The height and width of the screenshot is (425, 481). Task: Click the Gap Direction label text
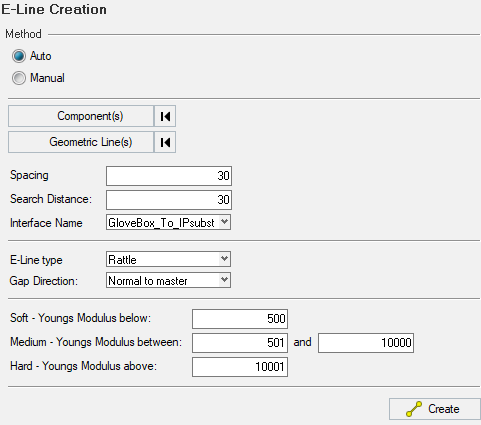coord(43,281)
